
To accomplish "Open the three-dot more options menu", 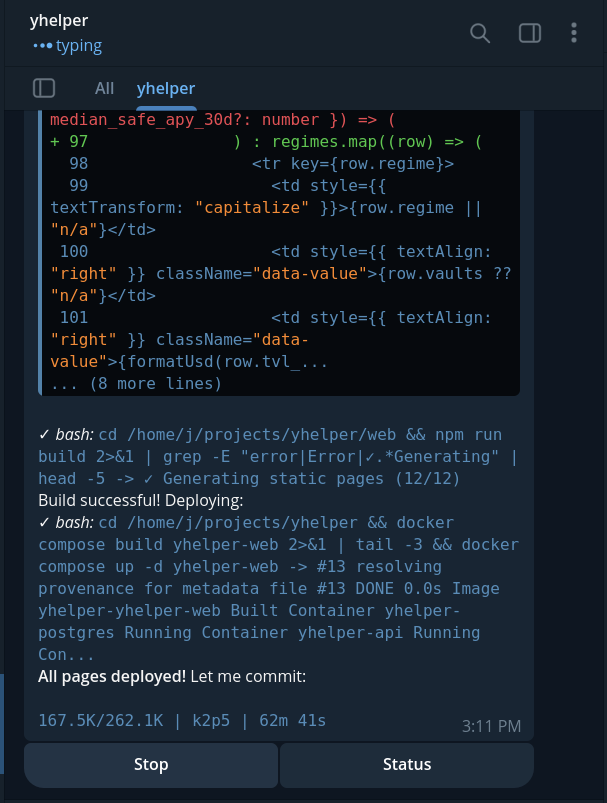I will coord(574,33).
